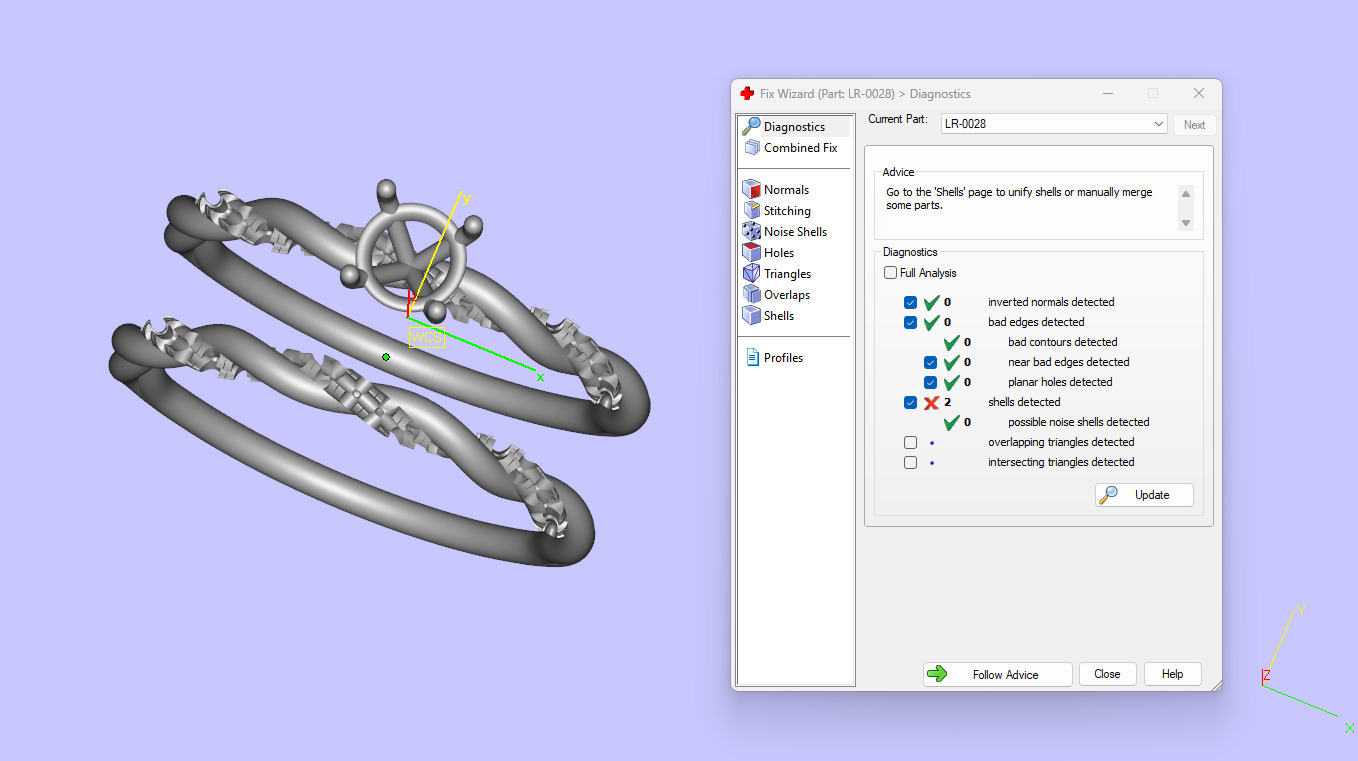
Task: Click the dialog resize grip corner
Action: click(x=1215, y=685)
